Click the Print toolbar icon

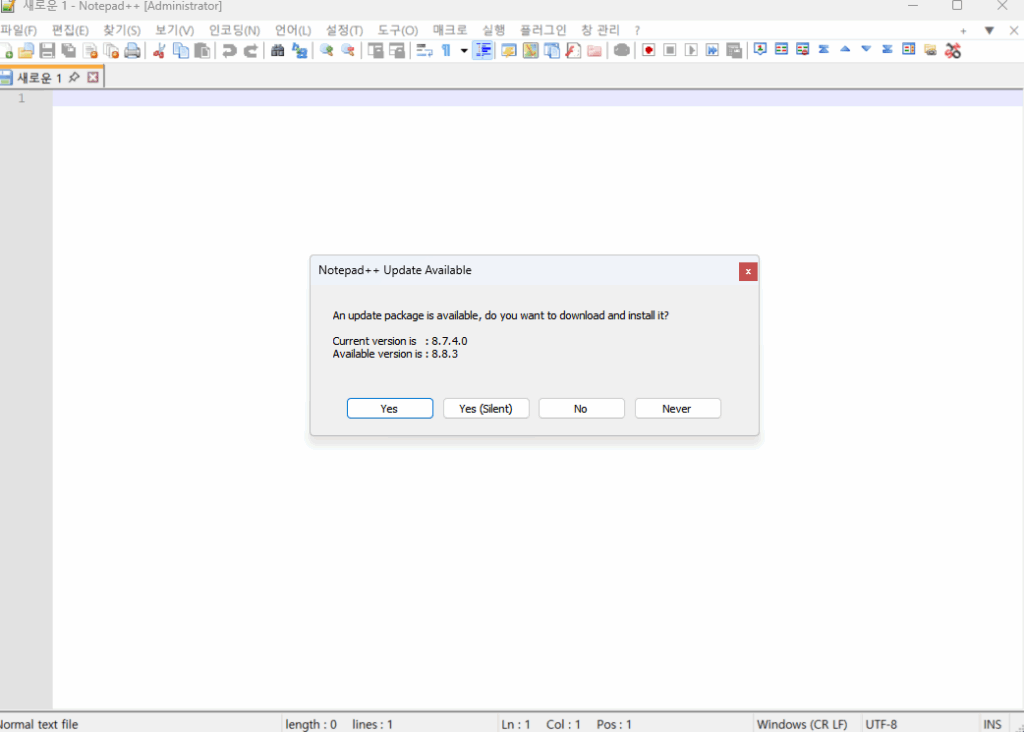pyautogui.click(x=132, y=50)
